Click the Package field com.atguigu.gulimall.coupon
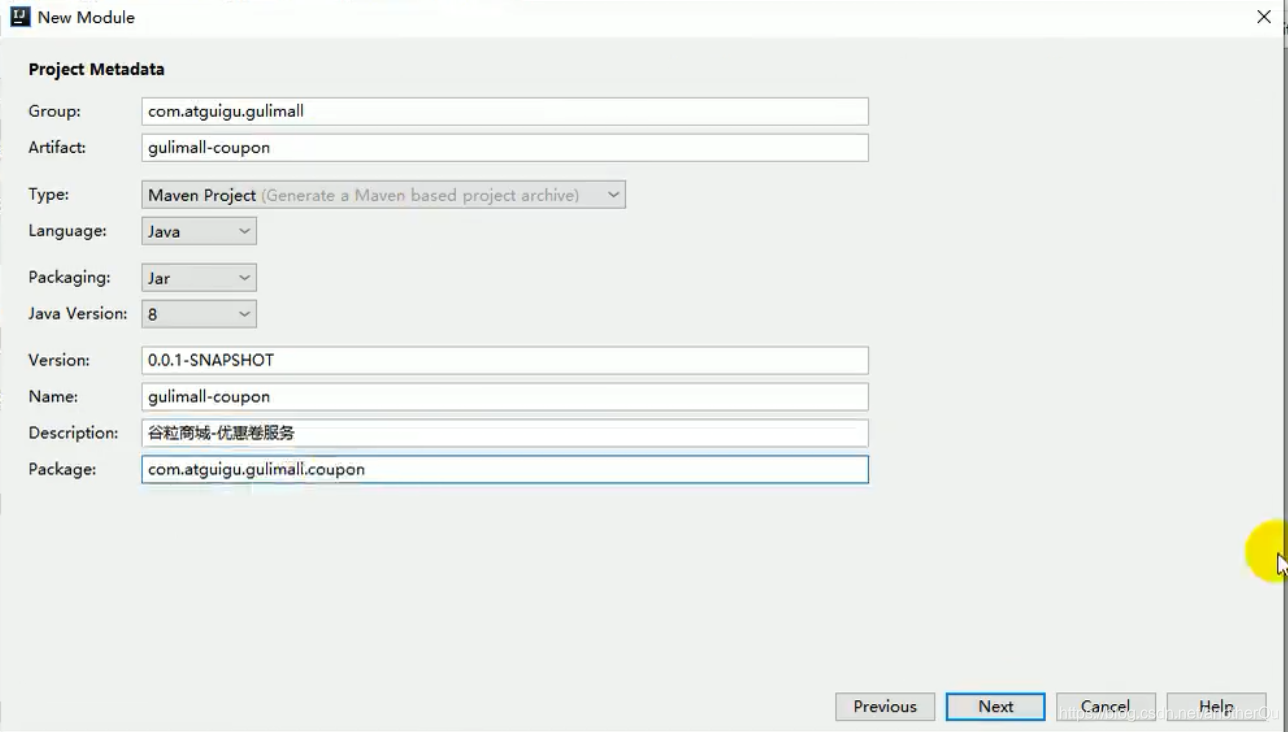Image resolution: width=1288 pixels, height=732 pixels. [505, 470]
